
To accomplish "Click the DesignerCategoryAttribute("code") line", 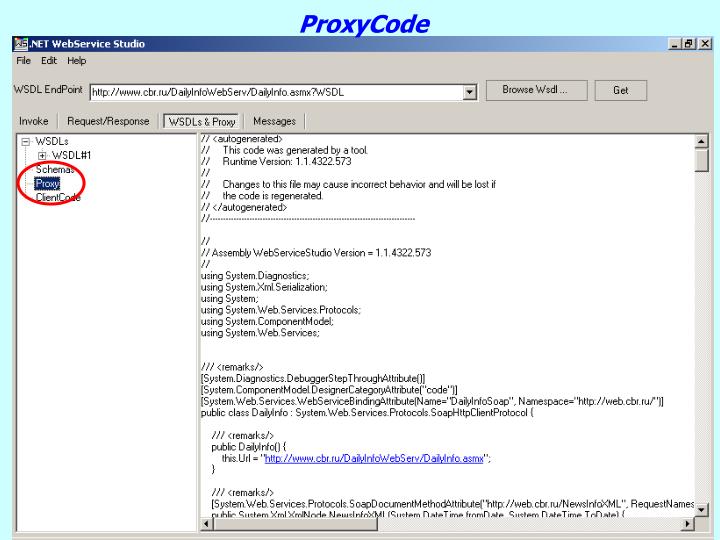I will (x=329, y=390).
